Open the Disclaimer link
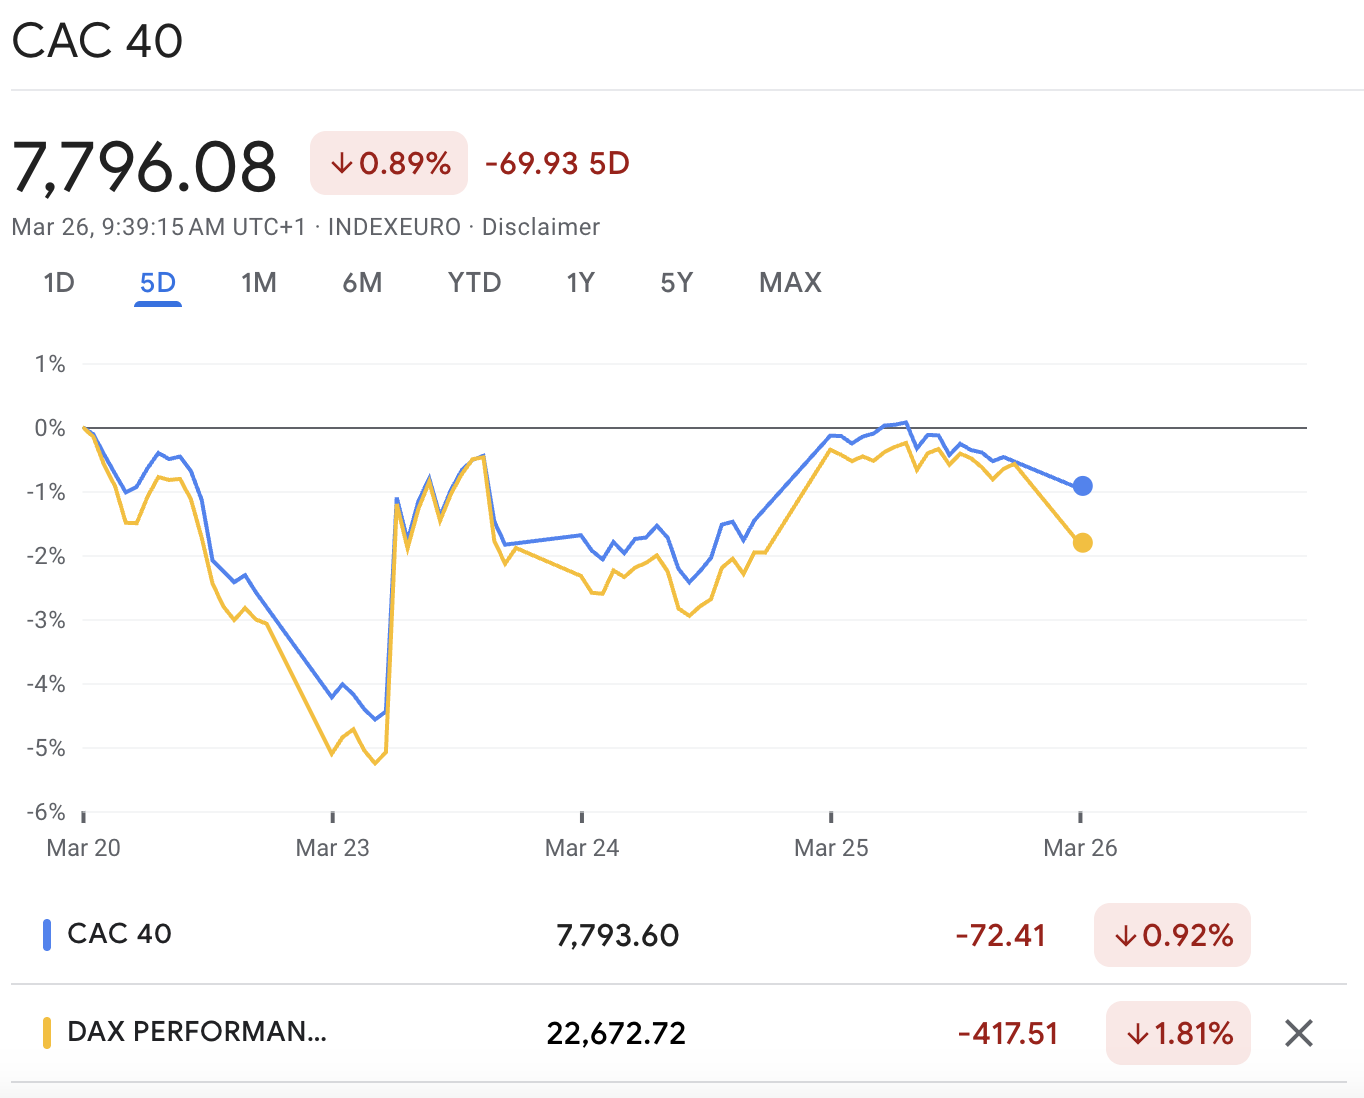Screen dimensions: 1364x1098 tap(540, 227)
